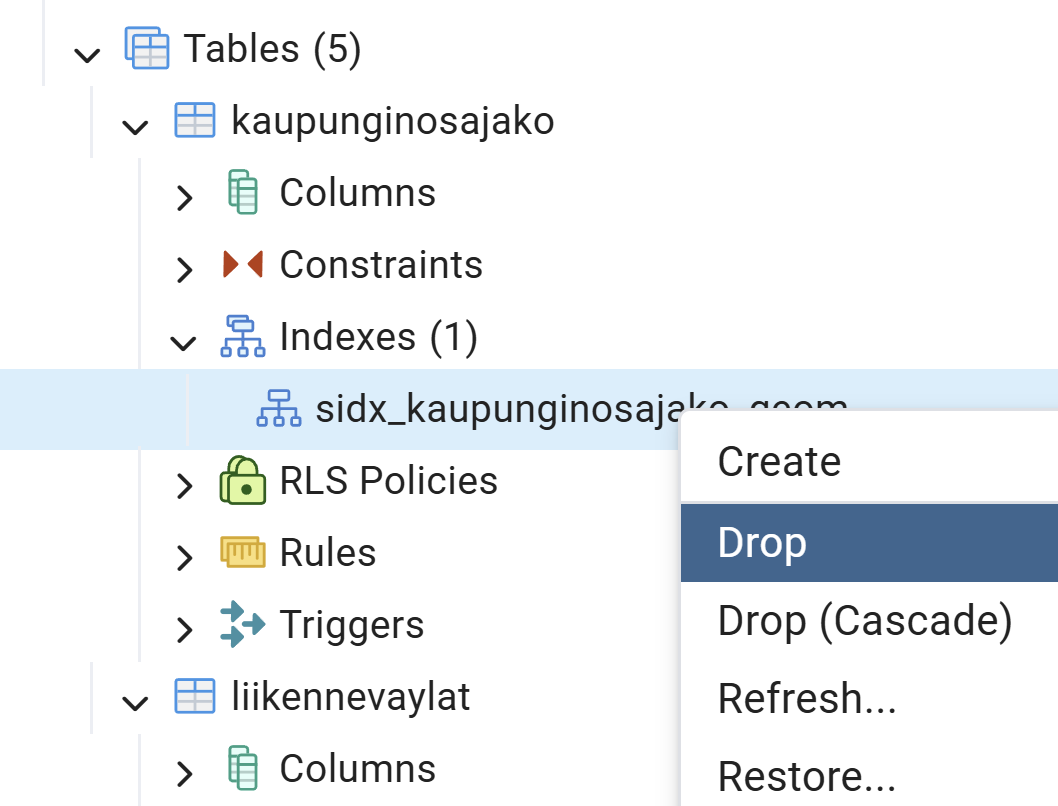Click the Constraints node icon
The height and width of the screenshot is (806, 1058).
click(x=242, y=265)
